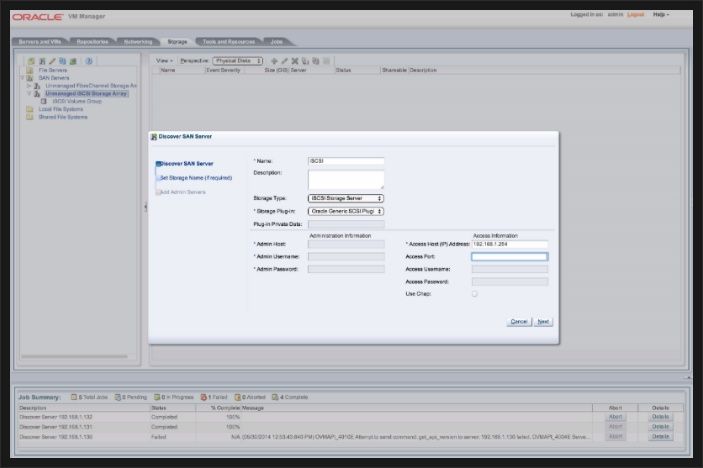
Task: Switch to Storage tab
Action: click(x=177, y=42)
